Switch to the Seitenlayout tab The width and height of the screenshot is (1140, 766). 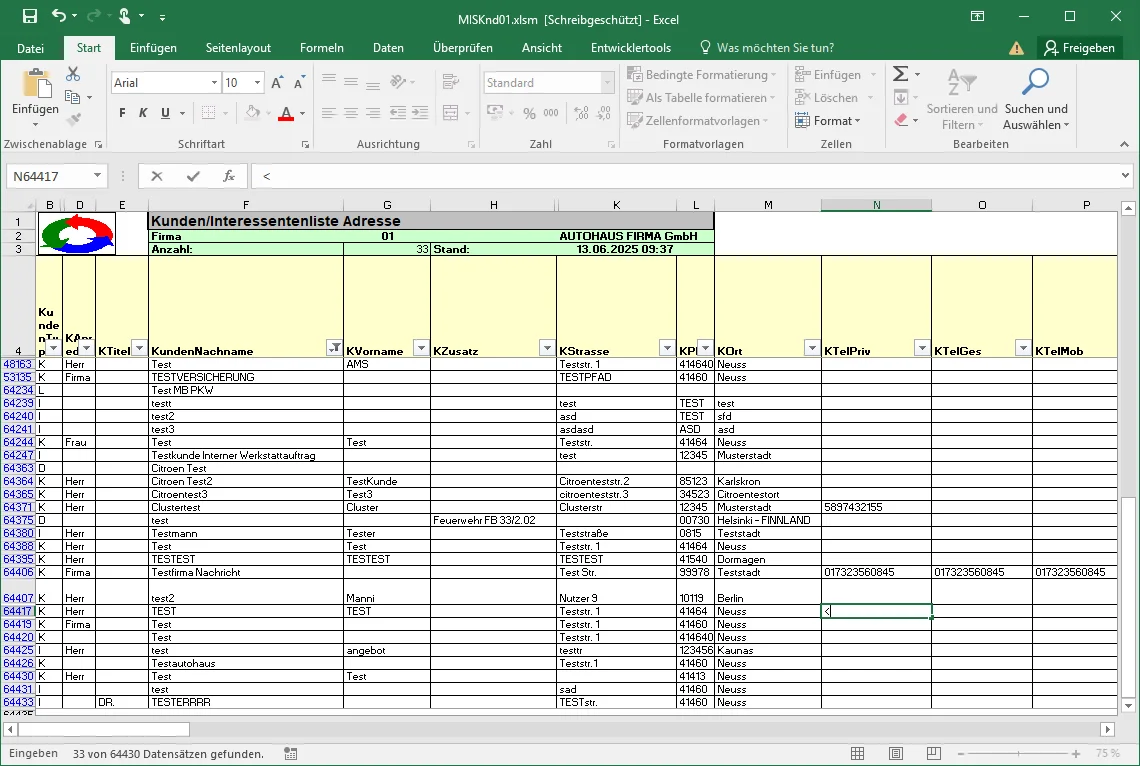pyautogui.click(x=238, y=48)
